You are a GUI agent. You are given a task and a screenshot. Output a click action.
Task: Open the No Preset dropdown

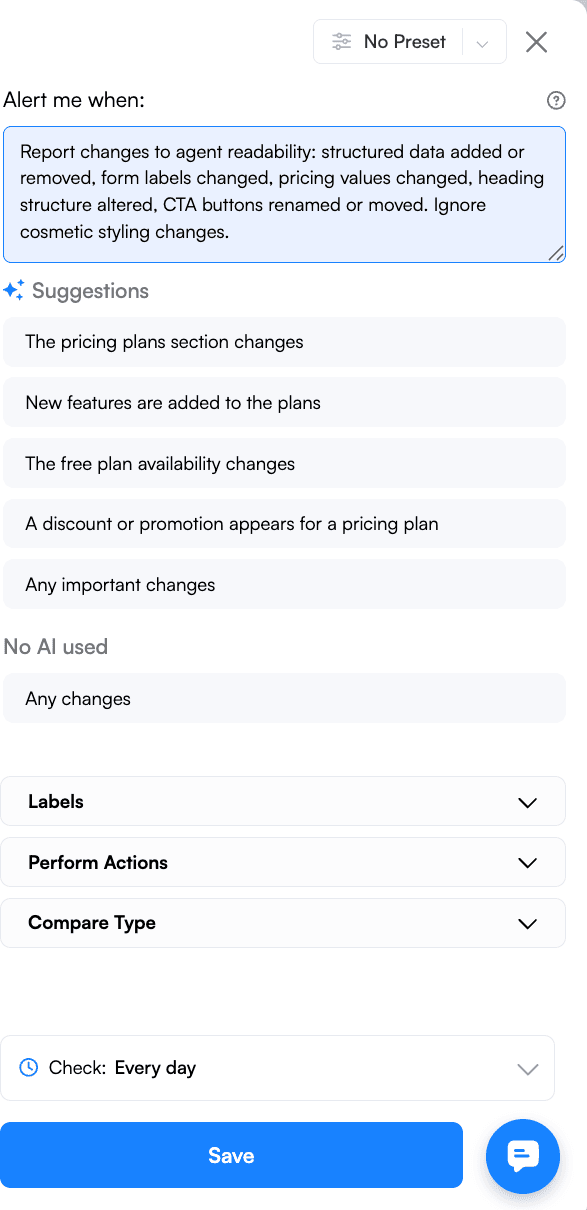coord(483,41)
